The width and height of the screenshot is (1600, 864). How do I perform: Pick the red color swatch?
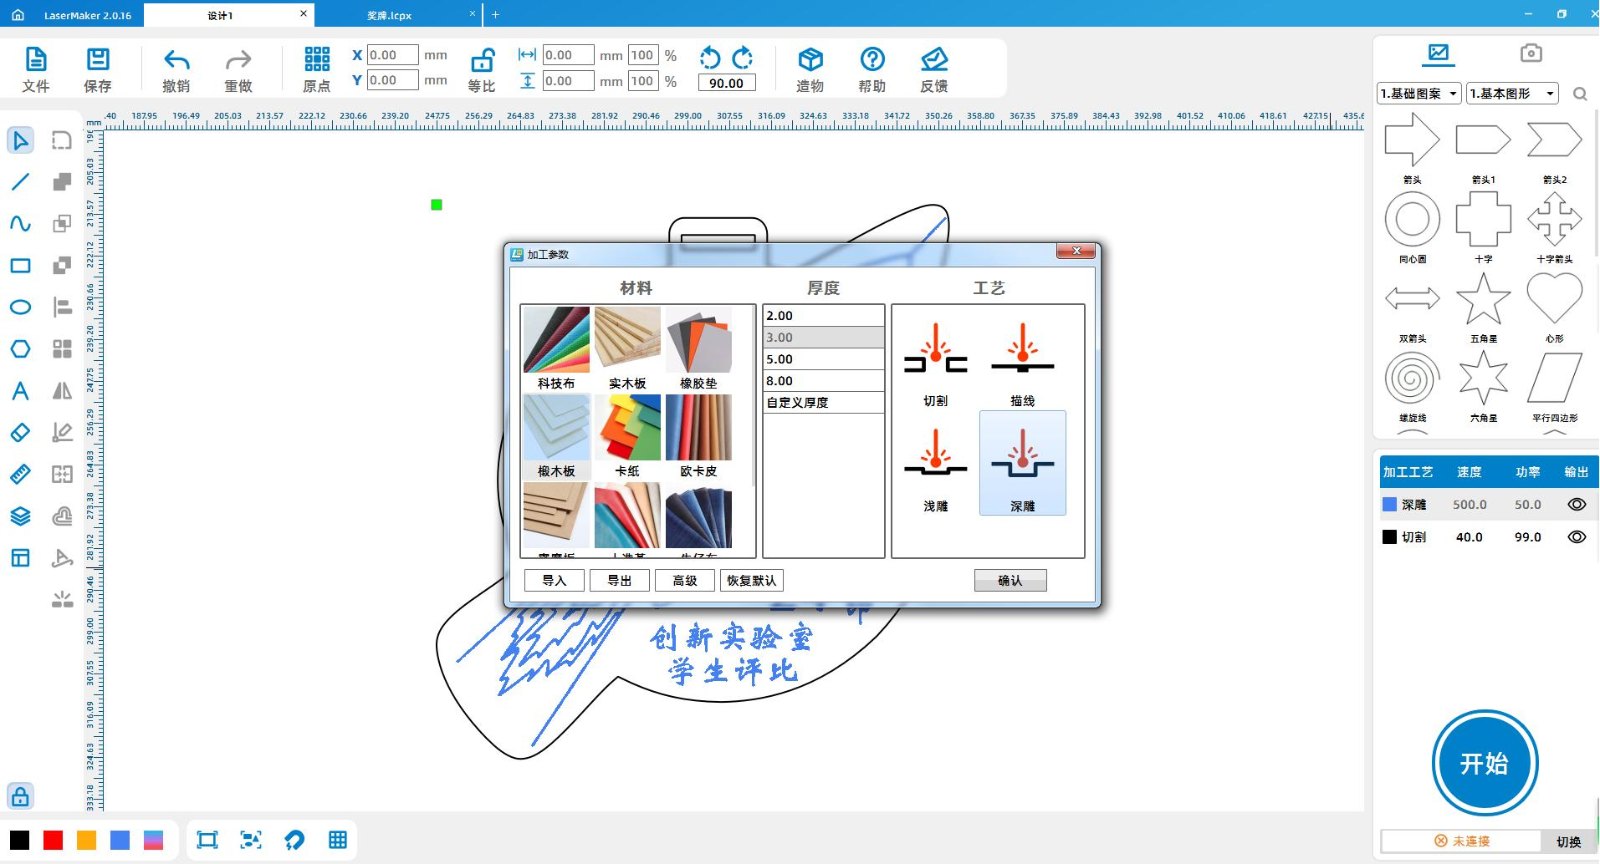coord(53,840)
